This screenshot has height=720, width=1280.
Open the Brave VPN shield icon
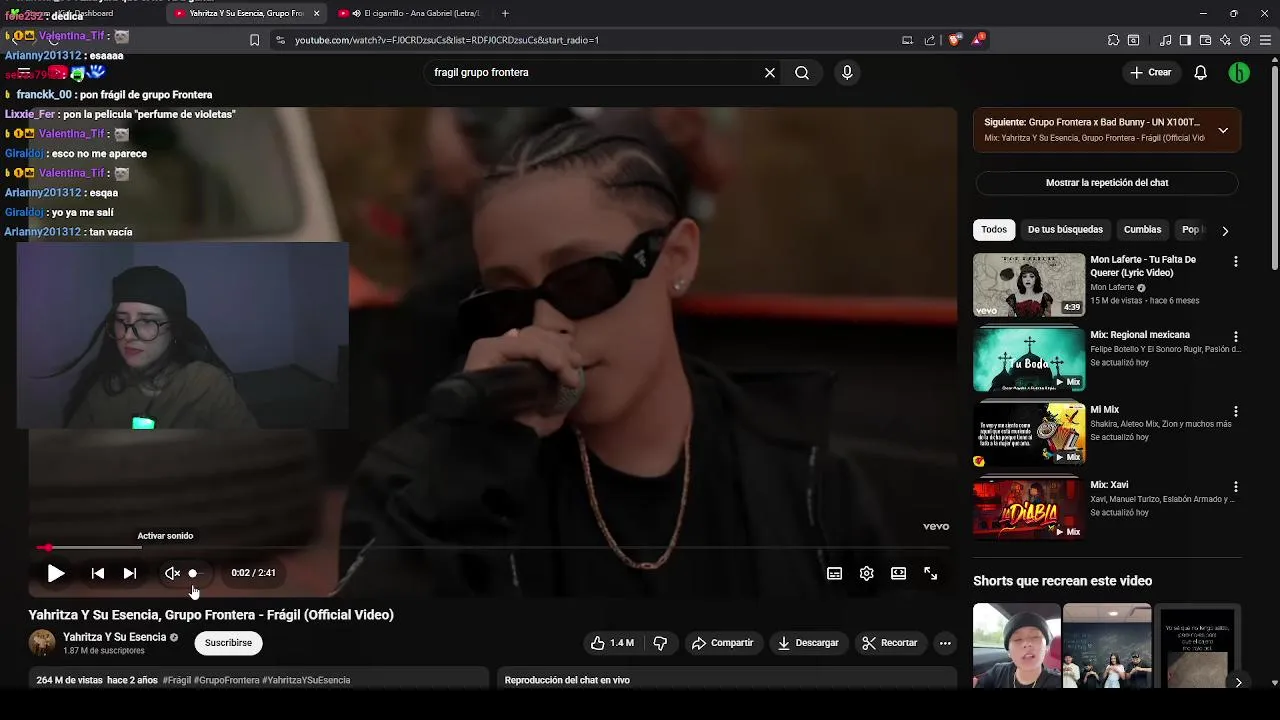1245,40
